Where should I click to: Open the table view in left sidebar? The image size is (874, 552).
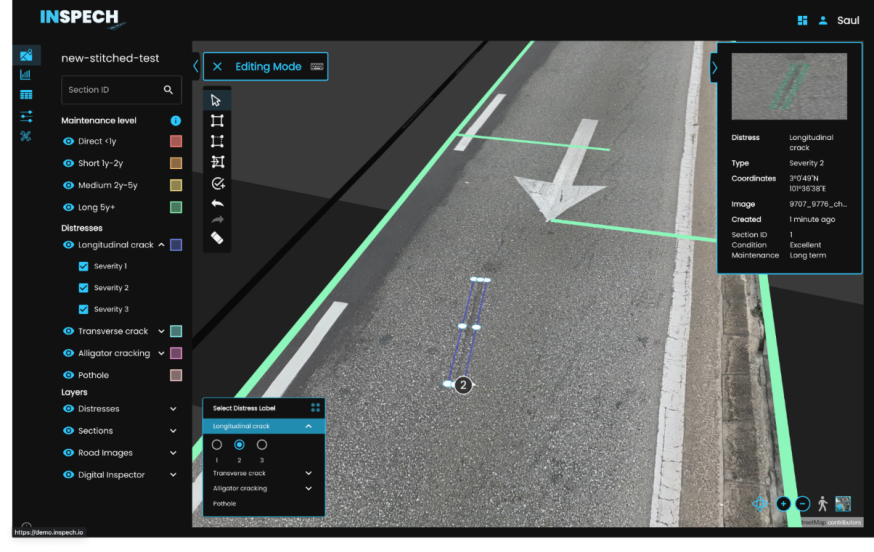pyautogui.click(x=25, y=95)
